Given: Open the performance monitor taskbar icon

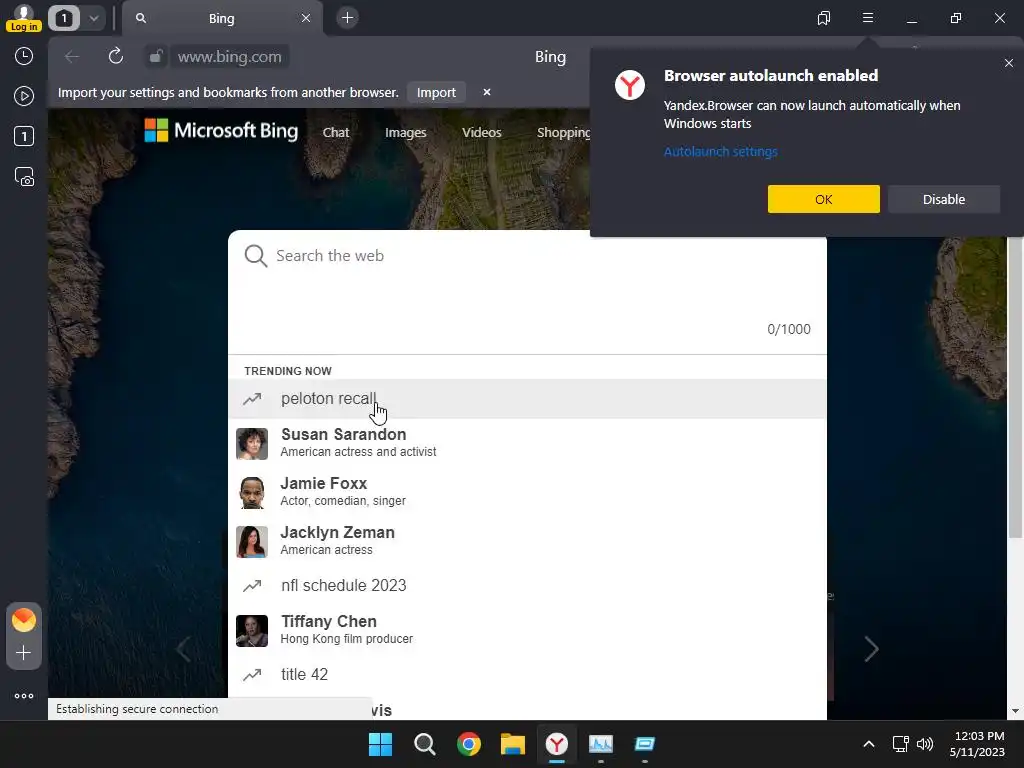Looking at the screenshot, I should pos(601,744).
